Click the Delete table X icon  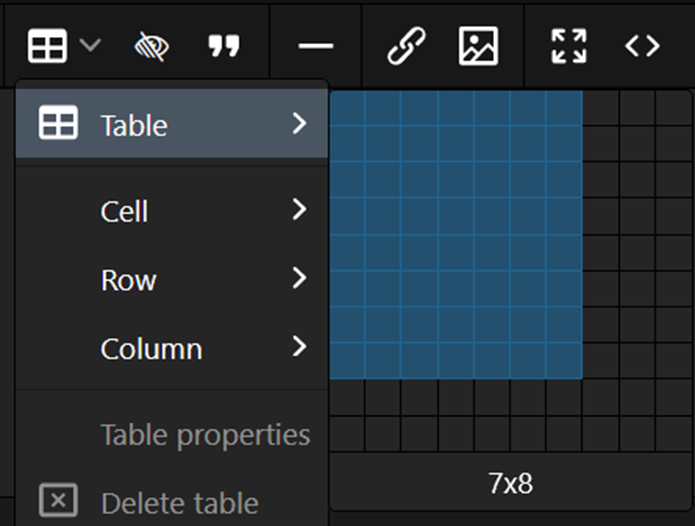point(58,500)
